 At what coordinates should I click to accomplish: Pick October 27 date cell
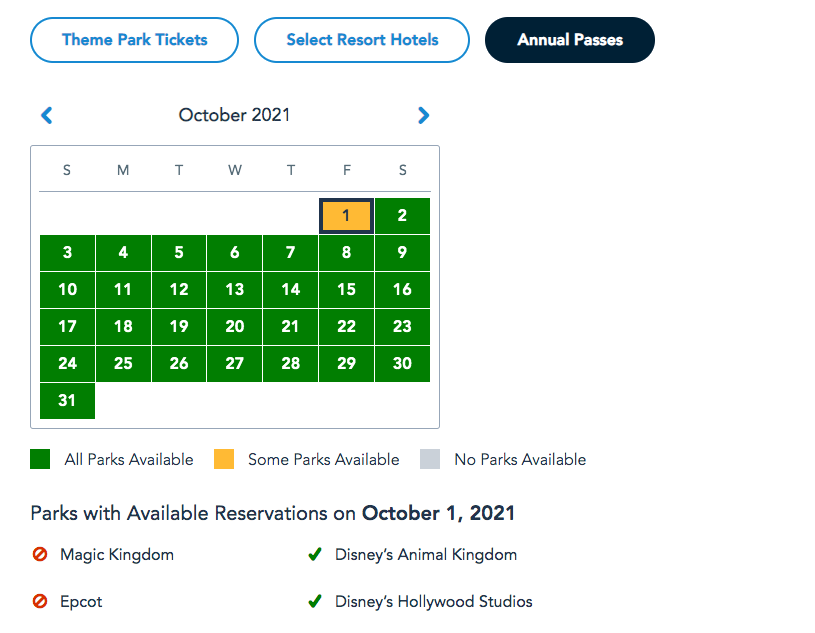coord(235,364)
